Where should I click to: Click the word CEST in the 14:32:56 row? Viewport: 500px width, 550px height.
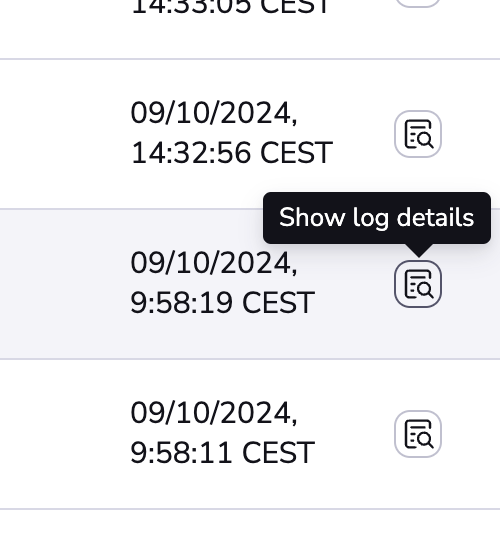tap(296, 153)
